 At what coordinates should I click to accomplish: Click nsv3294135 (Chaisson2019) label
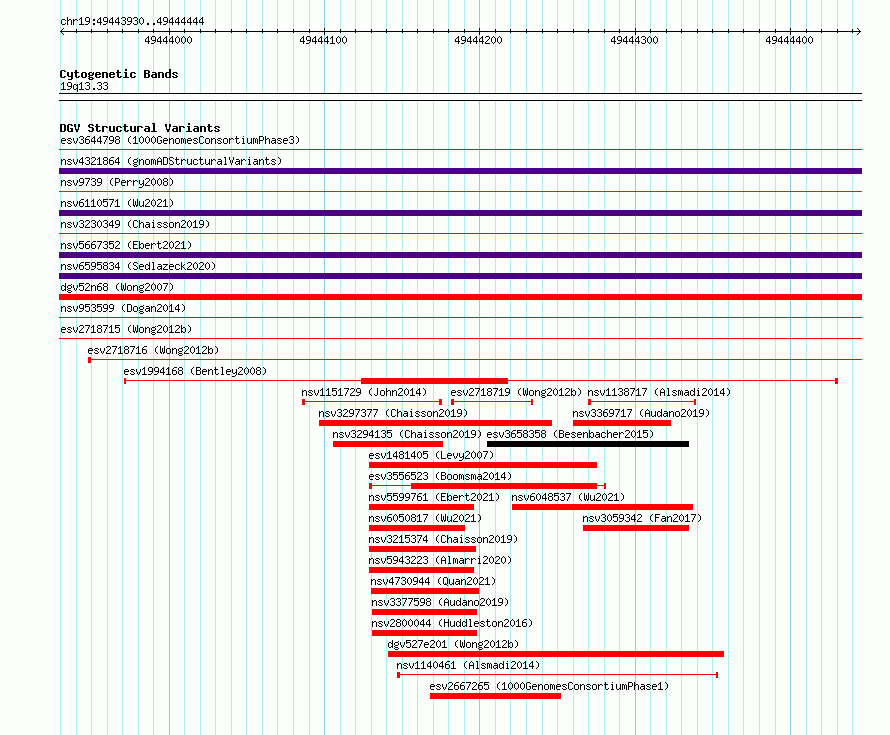tap(407, 434)
